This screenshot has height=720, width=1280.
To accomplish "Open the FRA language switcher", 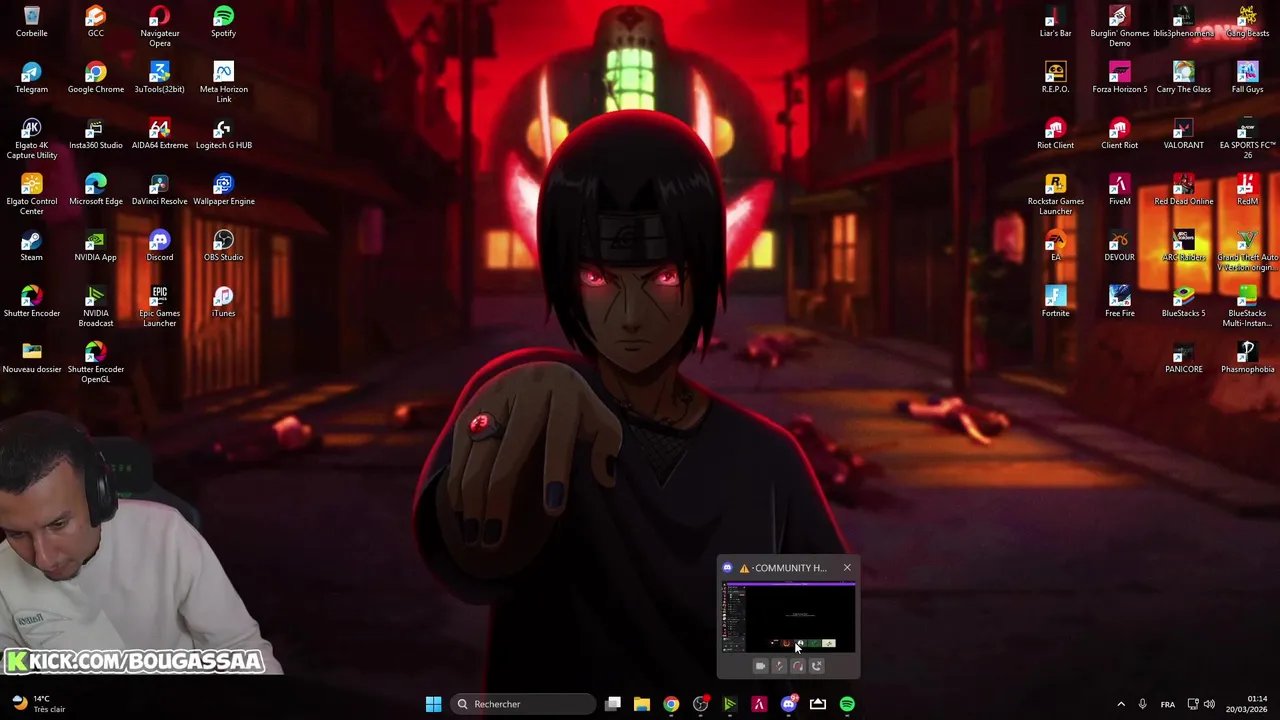I will 1167,704.
